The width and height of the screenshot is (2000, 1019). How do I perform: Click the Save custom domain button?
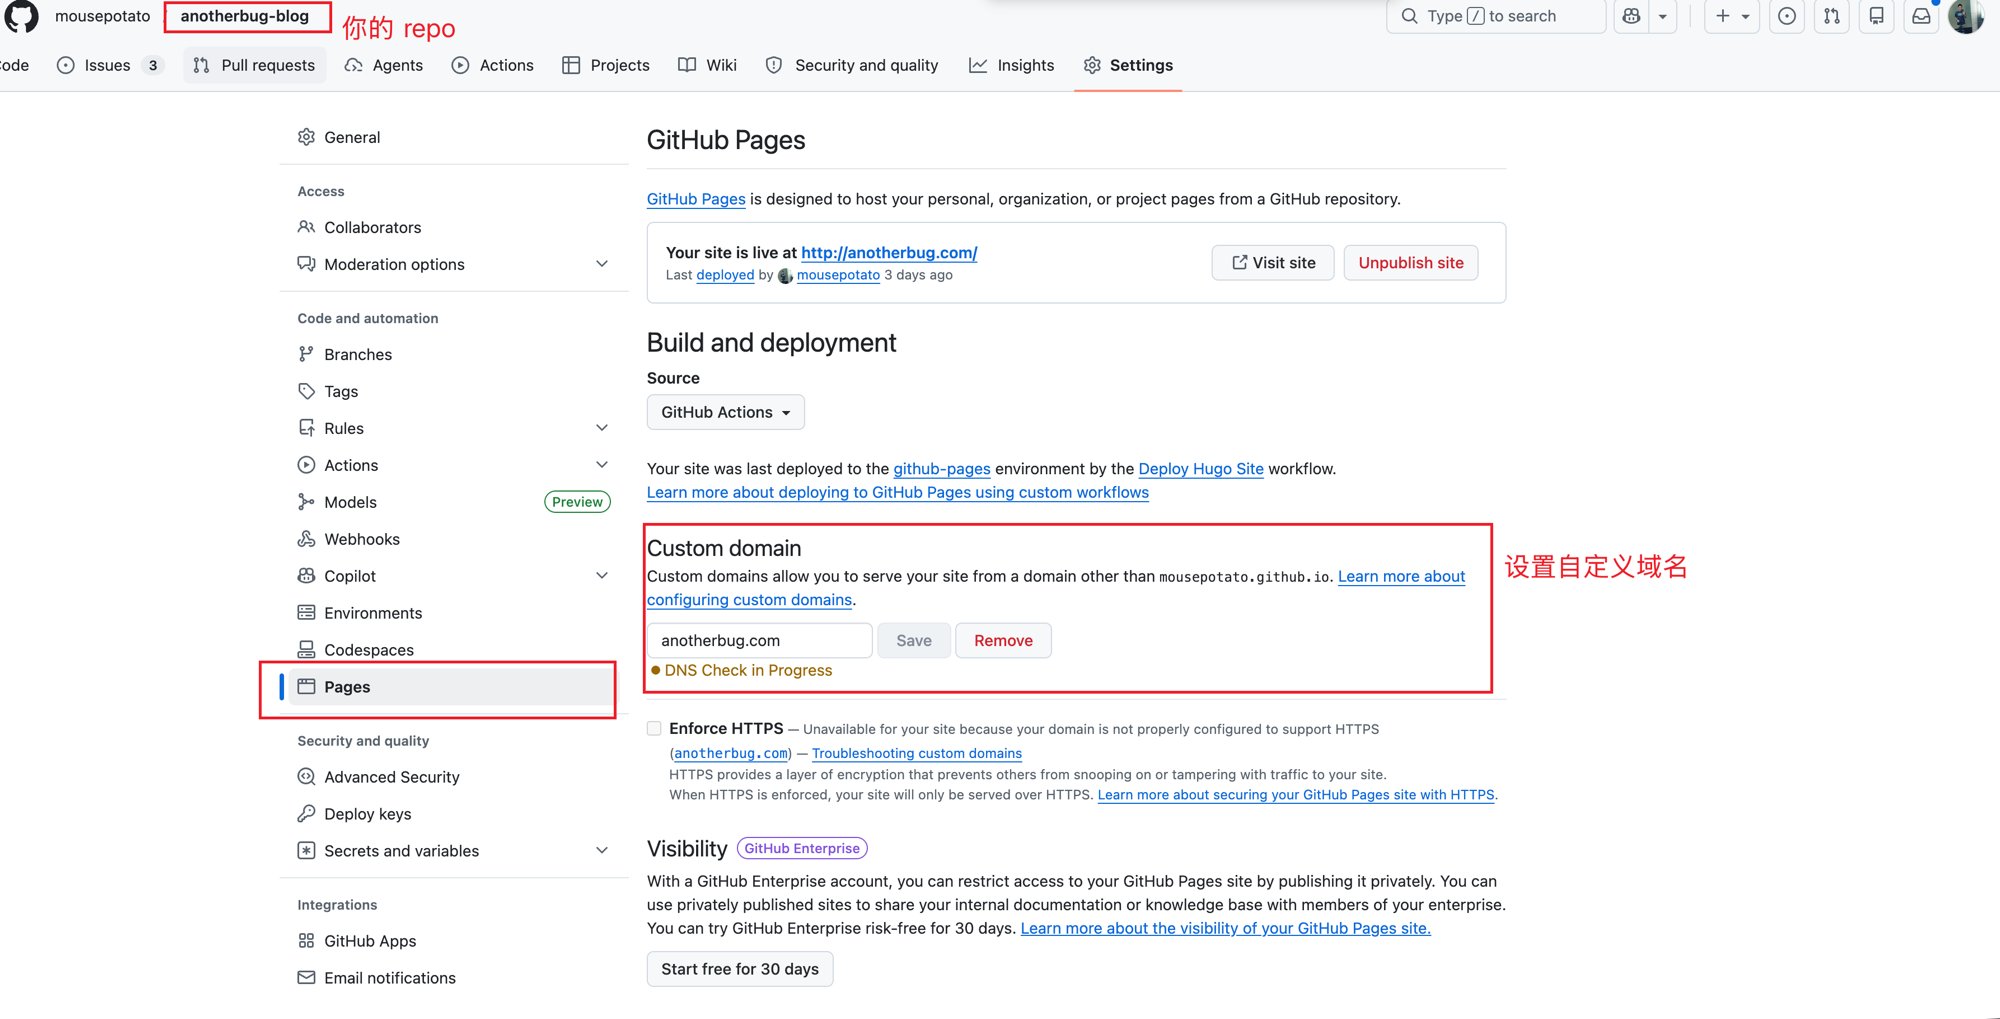[x=914, y=641]
